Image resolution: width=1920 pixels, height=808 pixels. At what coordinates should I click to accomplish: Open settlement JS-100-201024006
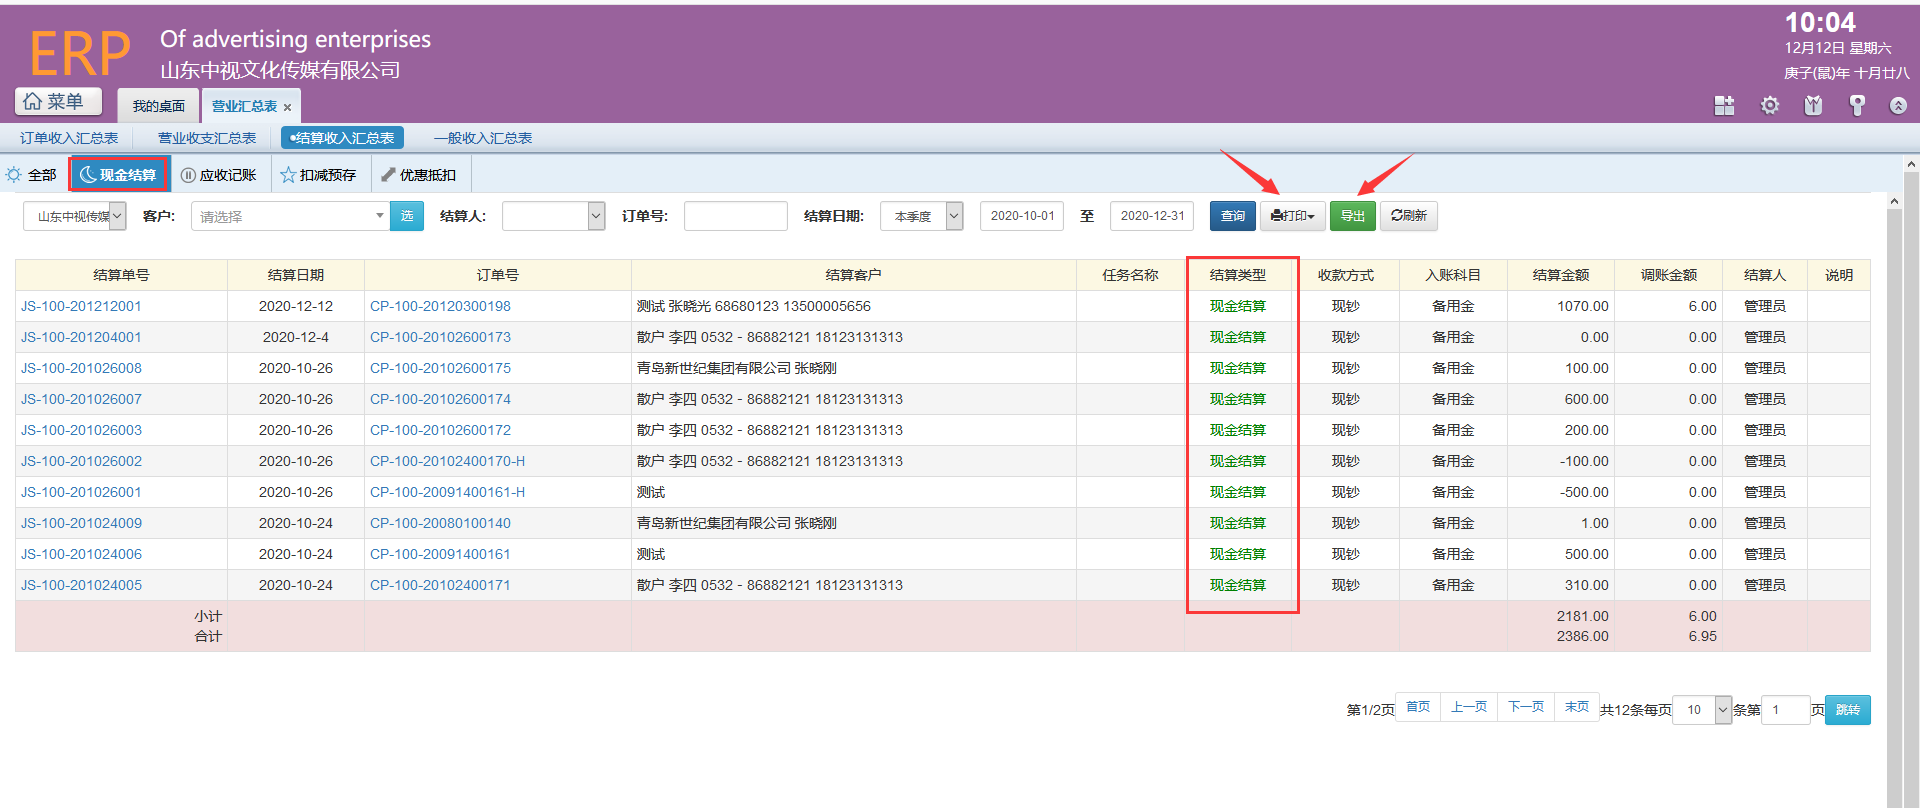pyautogui.click(x=81, y=554)
